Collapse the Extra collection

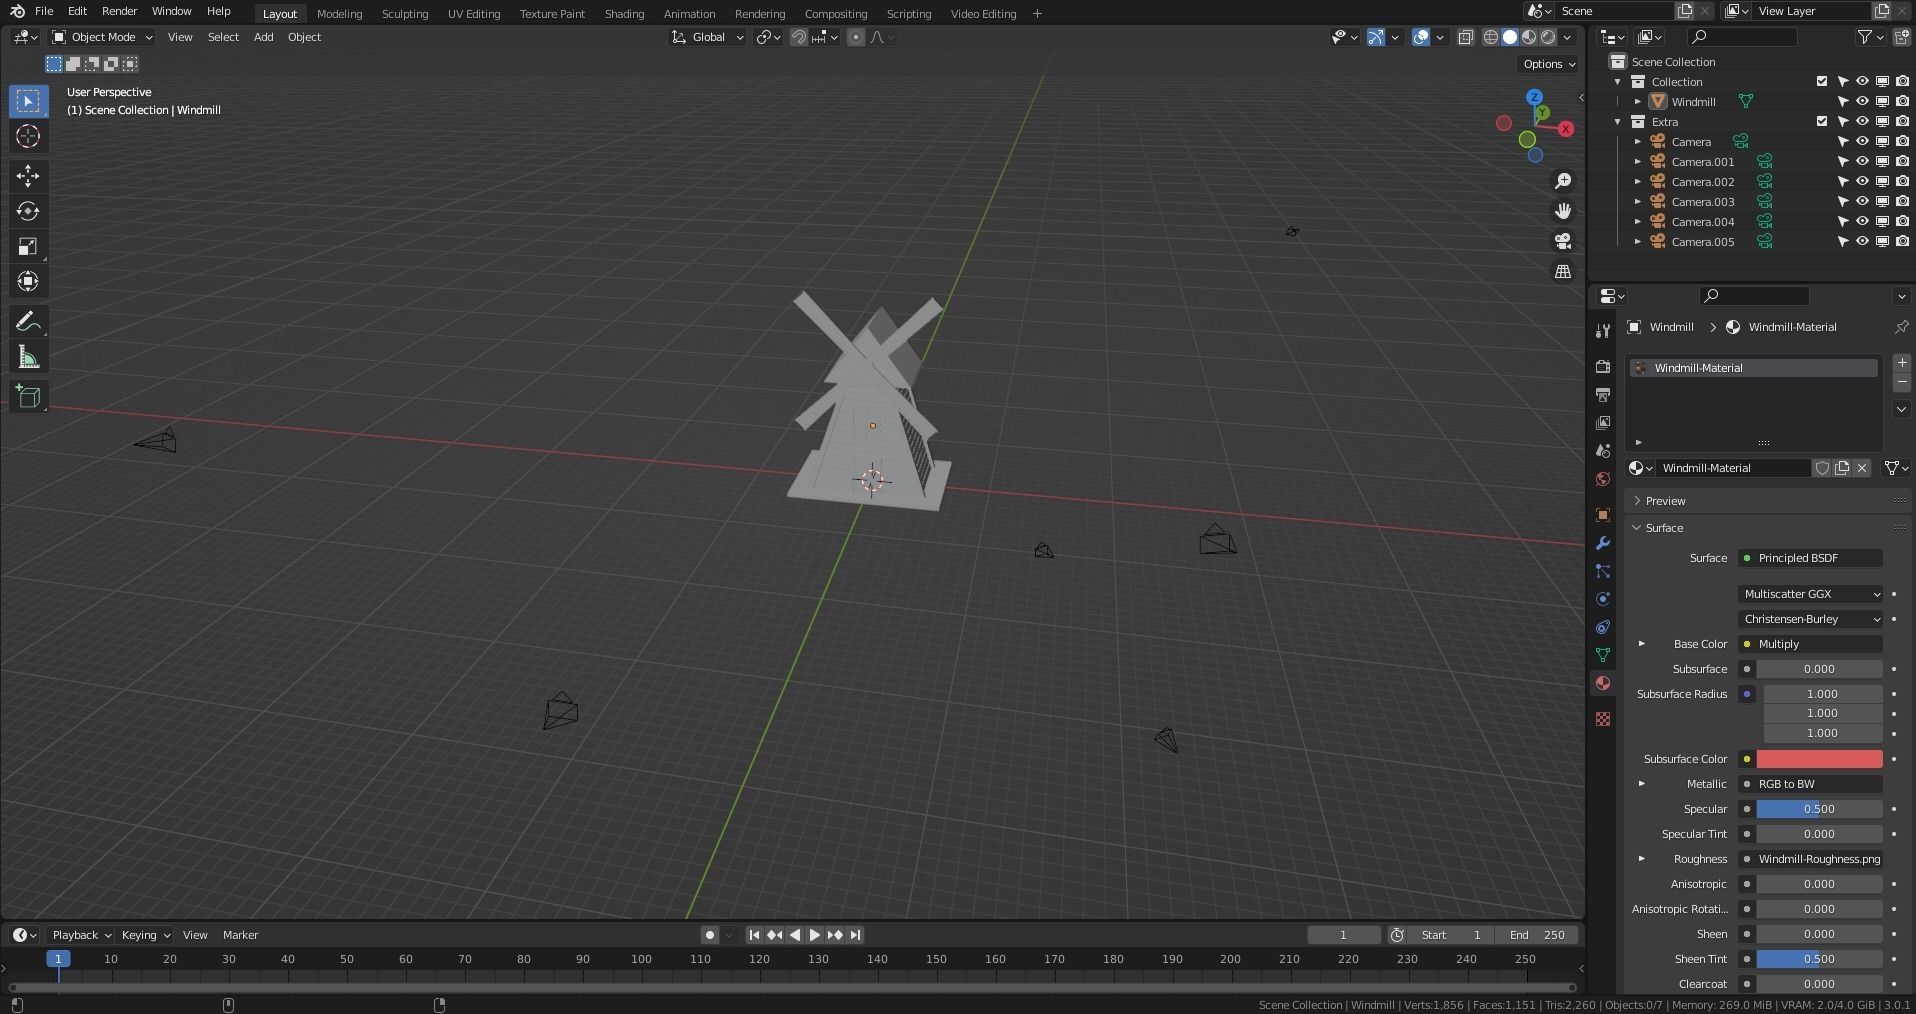(1618, 121)
